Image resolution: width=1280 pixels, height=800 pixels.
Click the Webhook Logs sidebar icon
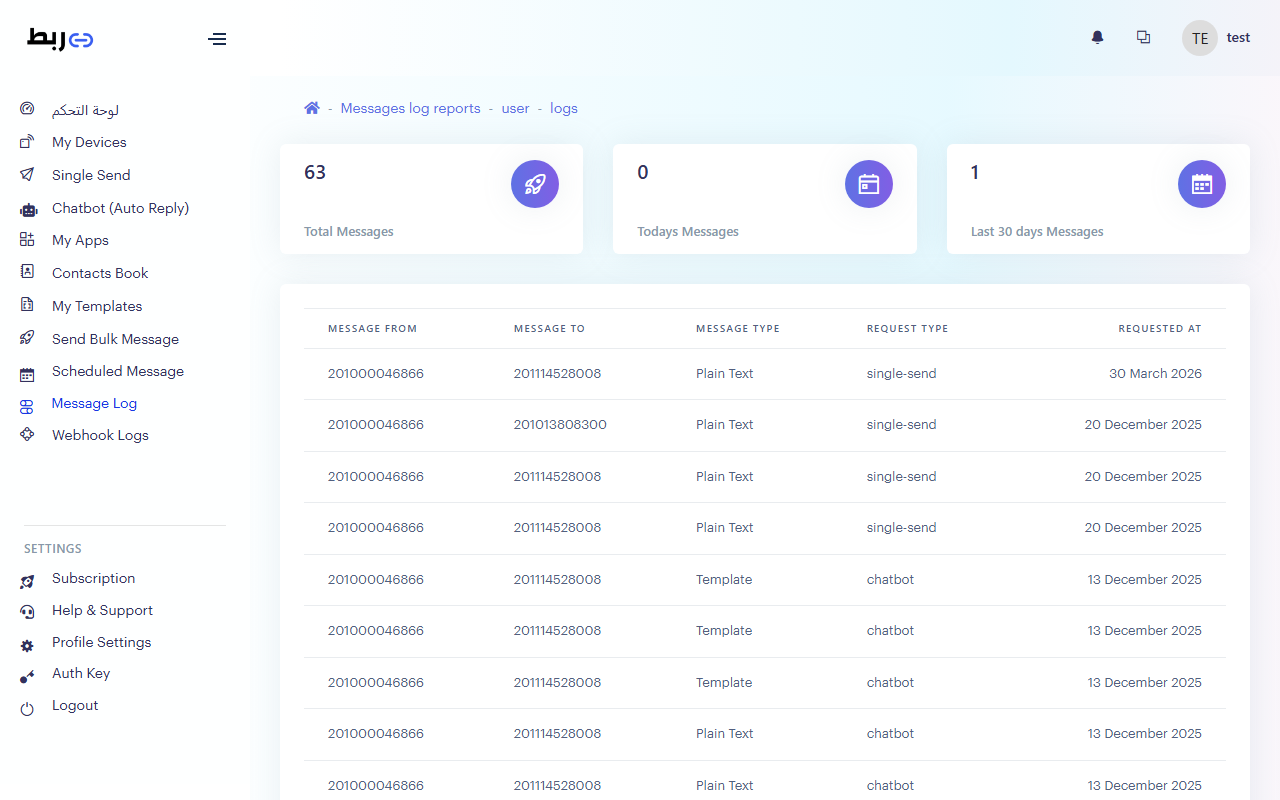pyautogui.click(x=28, y=435)
